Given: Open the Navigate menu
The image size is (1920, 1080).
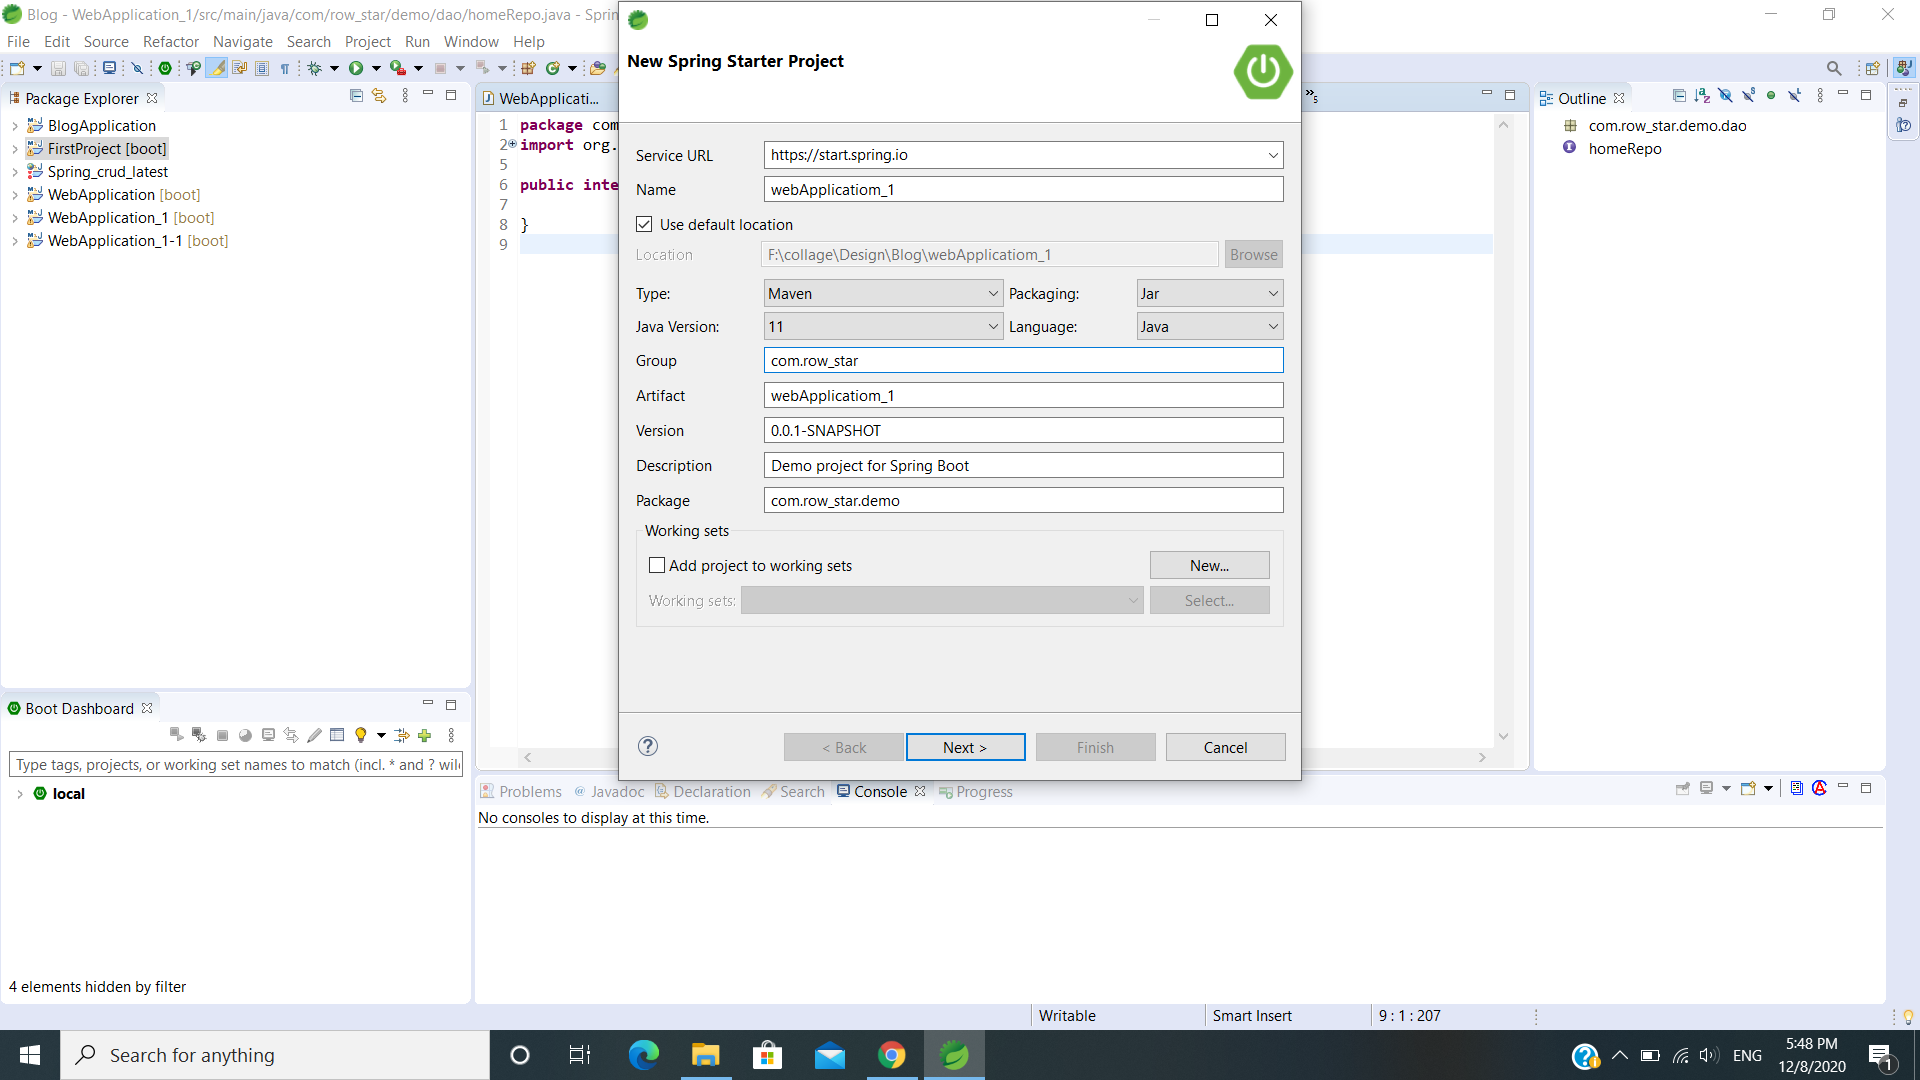Looking at the screenshot, I should pyautogui.click(x=243, y=42).
